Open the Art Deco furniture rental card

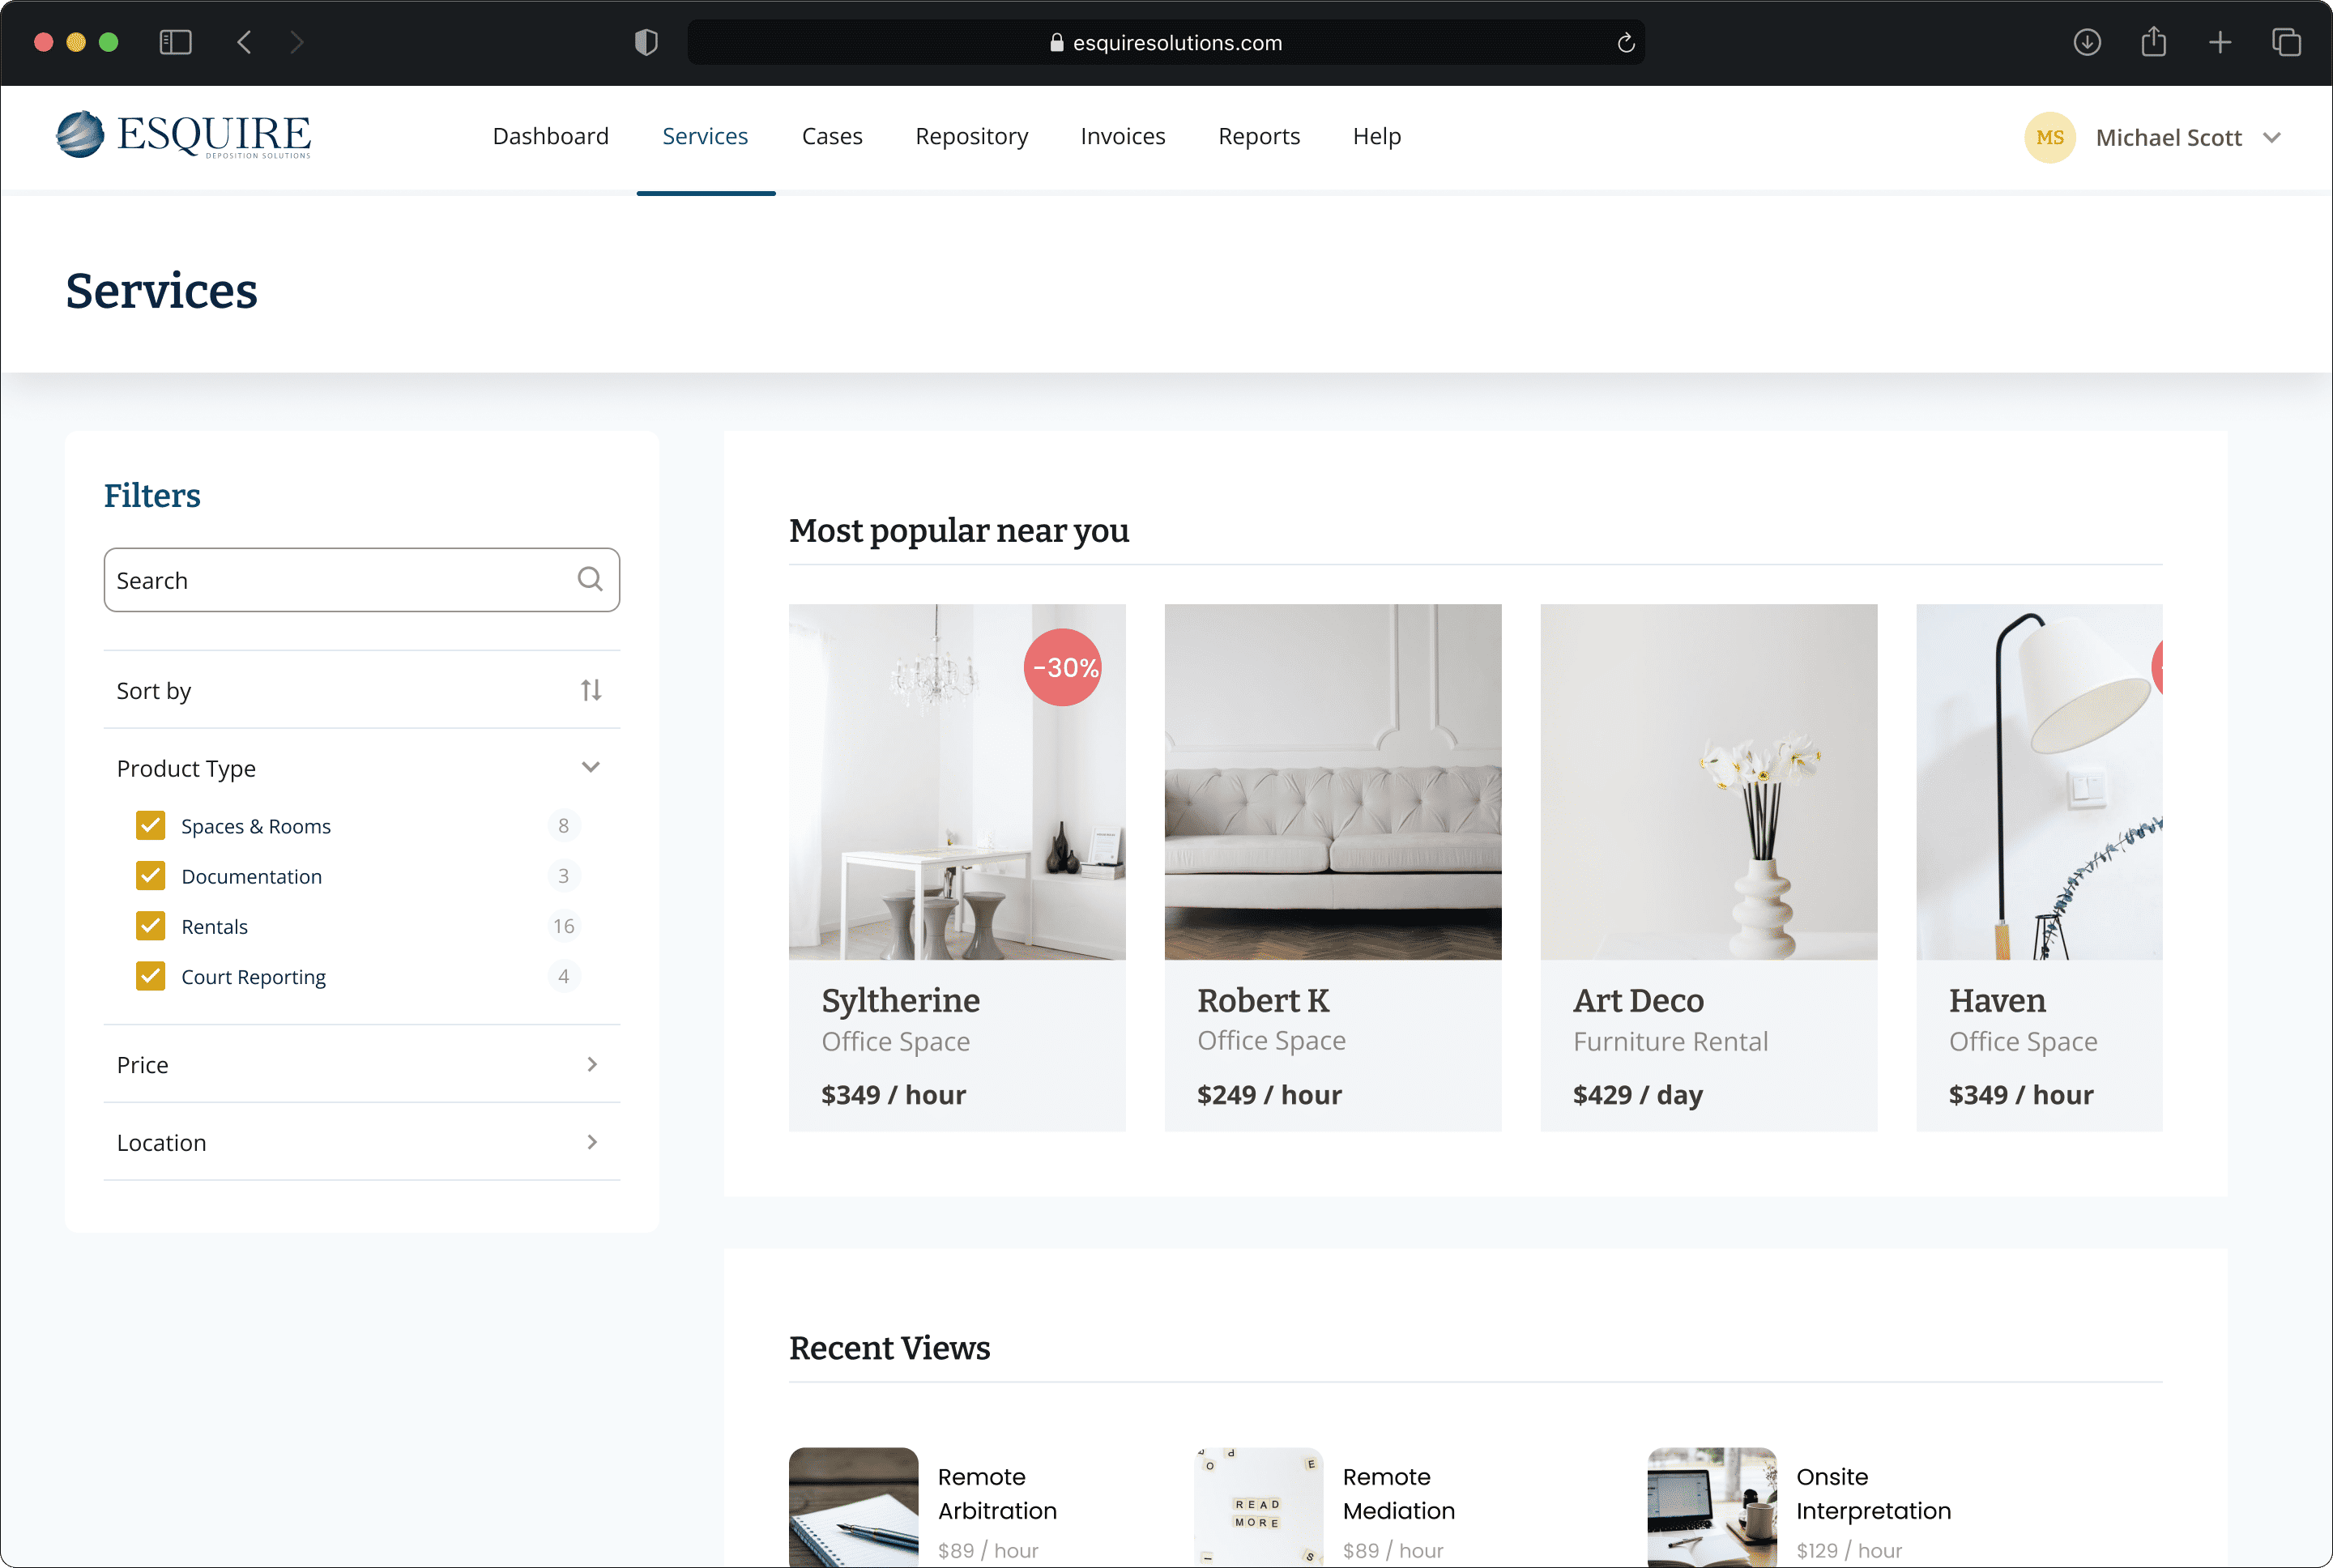click(1708, 866)
